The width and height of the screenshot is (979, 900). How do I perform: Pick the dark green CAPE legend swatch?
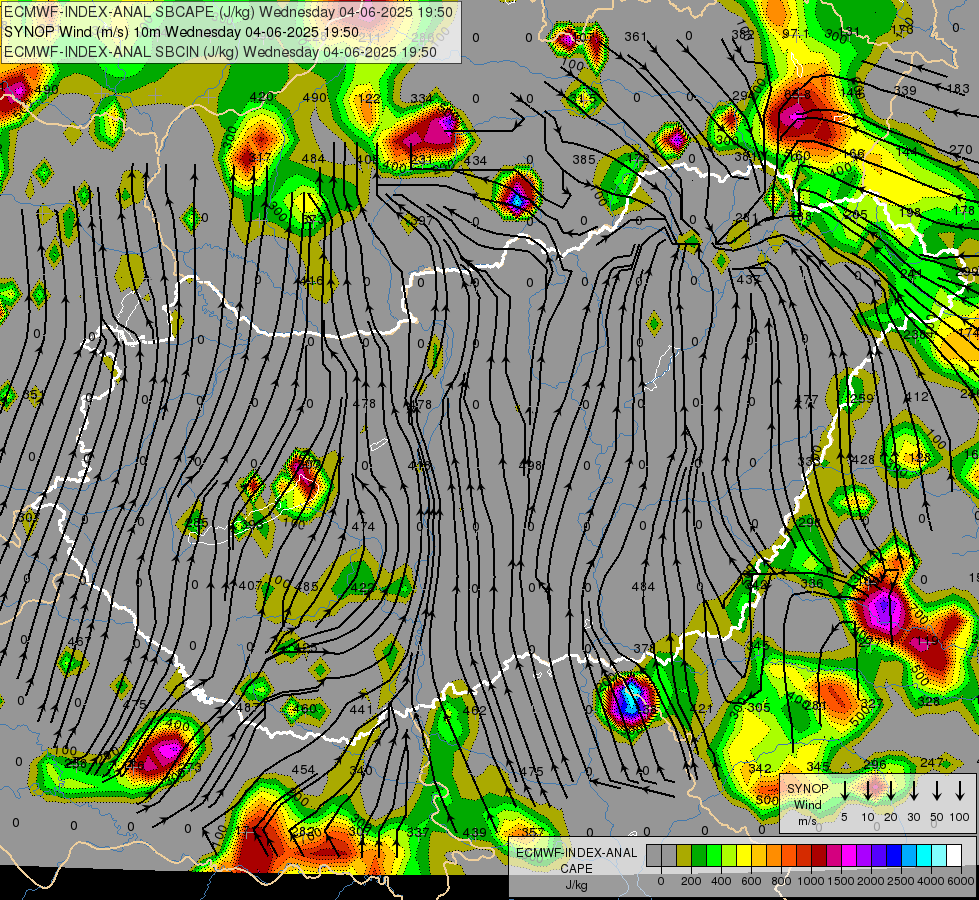(x=699, y=856)
